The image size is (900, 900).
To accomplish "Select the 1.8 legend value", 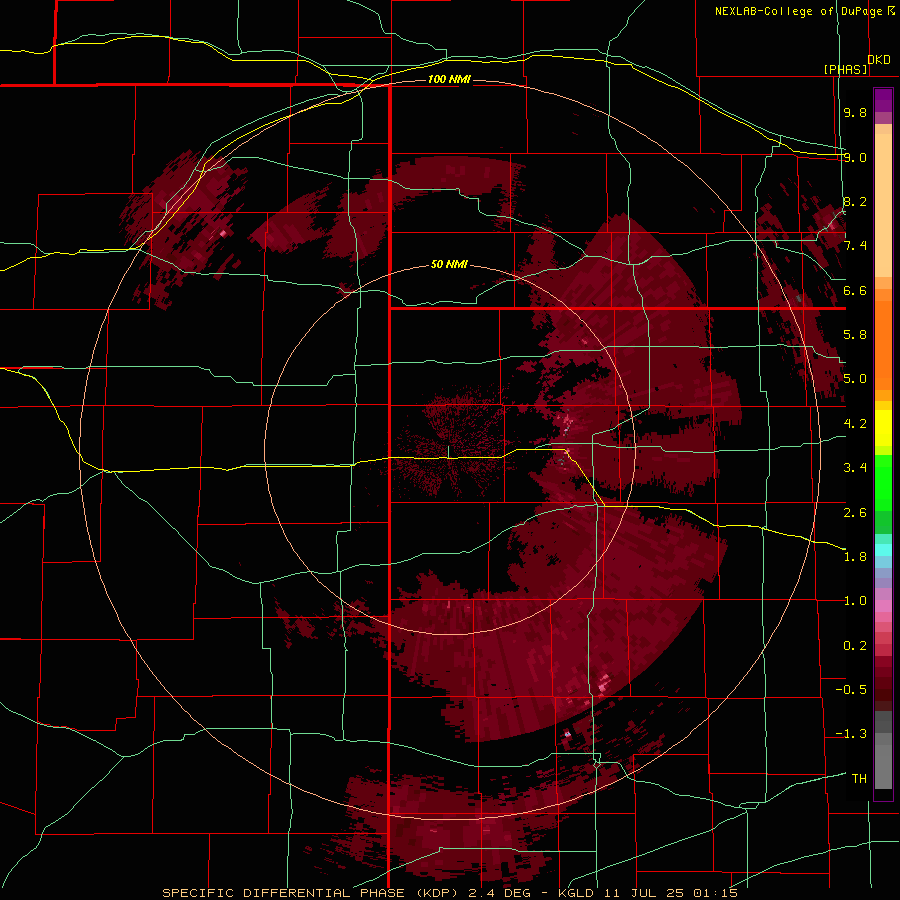I will click(x=855, y=557).
